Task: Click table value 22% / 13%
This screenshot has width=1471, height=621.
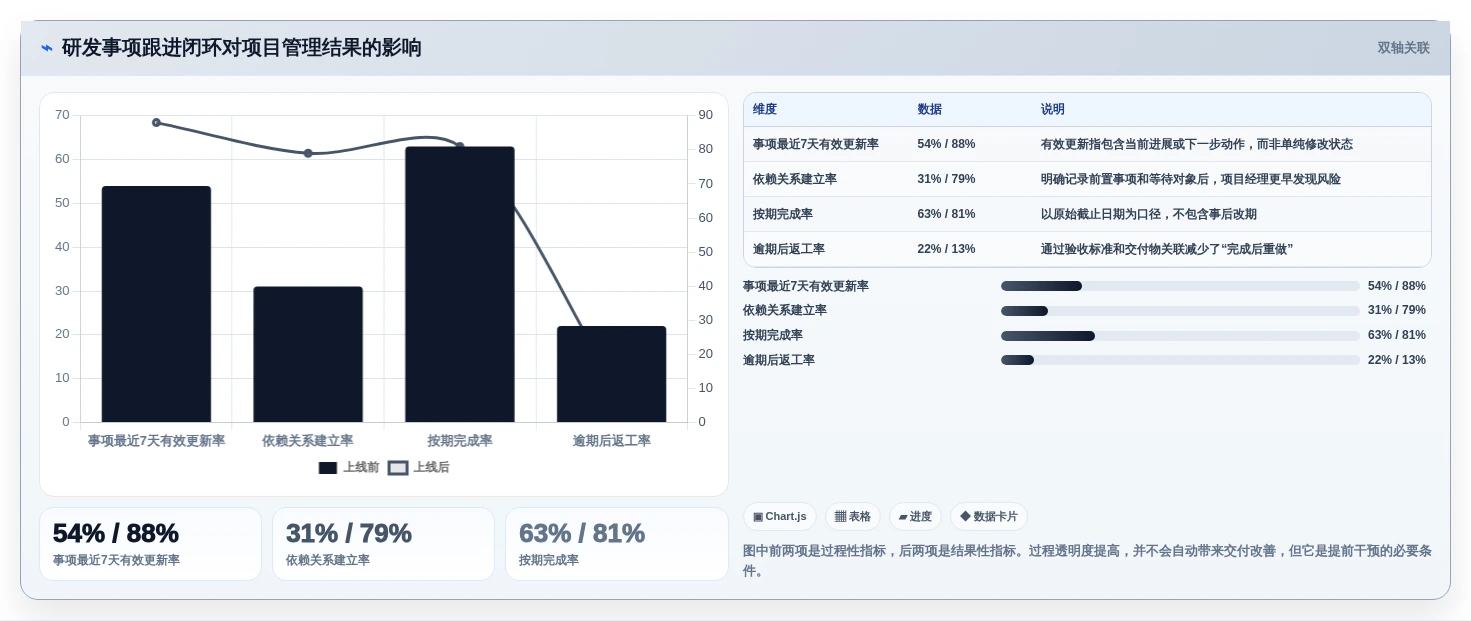Action: click(946, 249)
